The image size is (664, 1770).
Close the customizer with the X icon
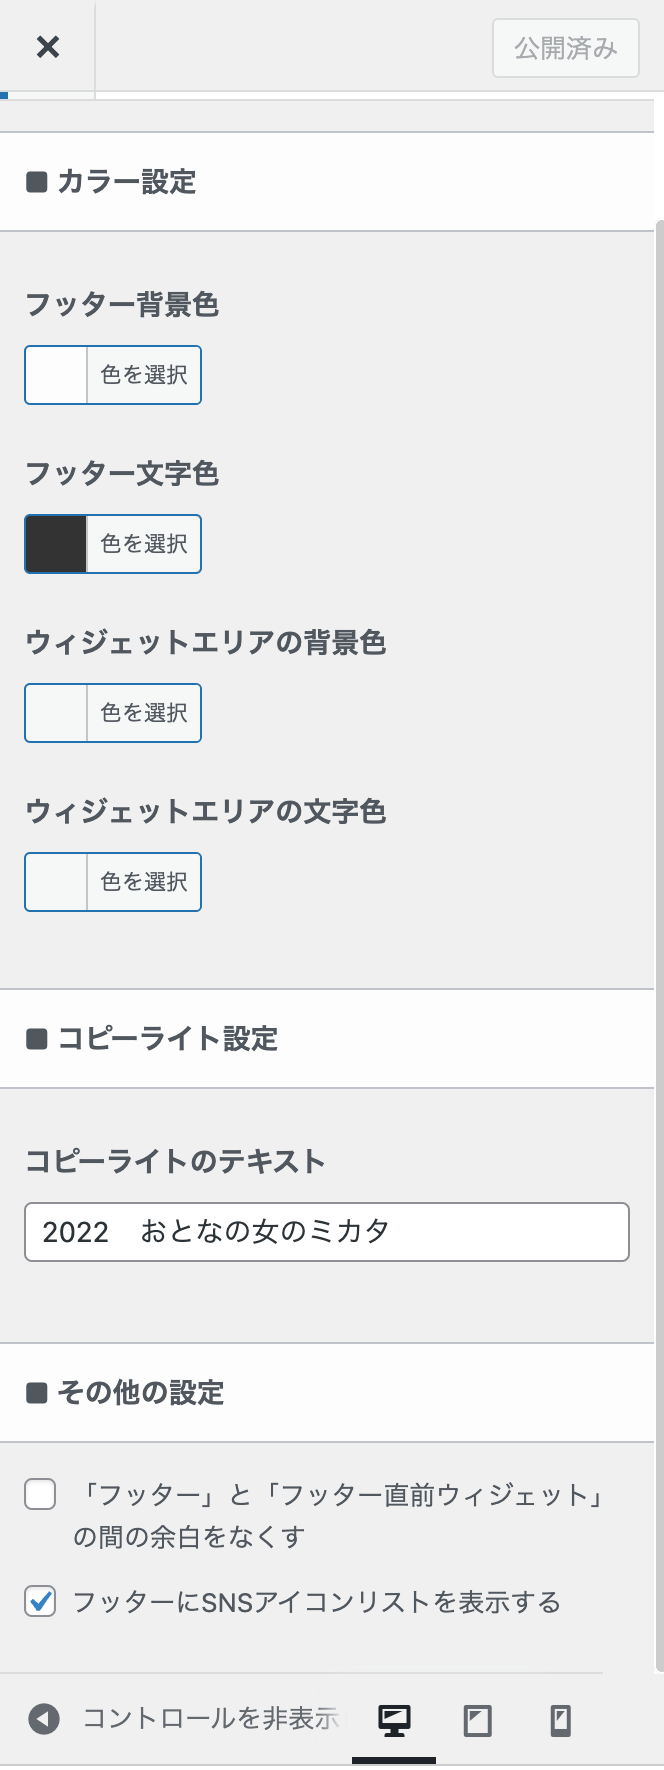coord(47,47)
